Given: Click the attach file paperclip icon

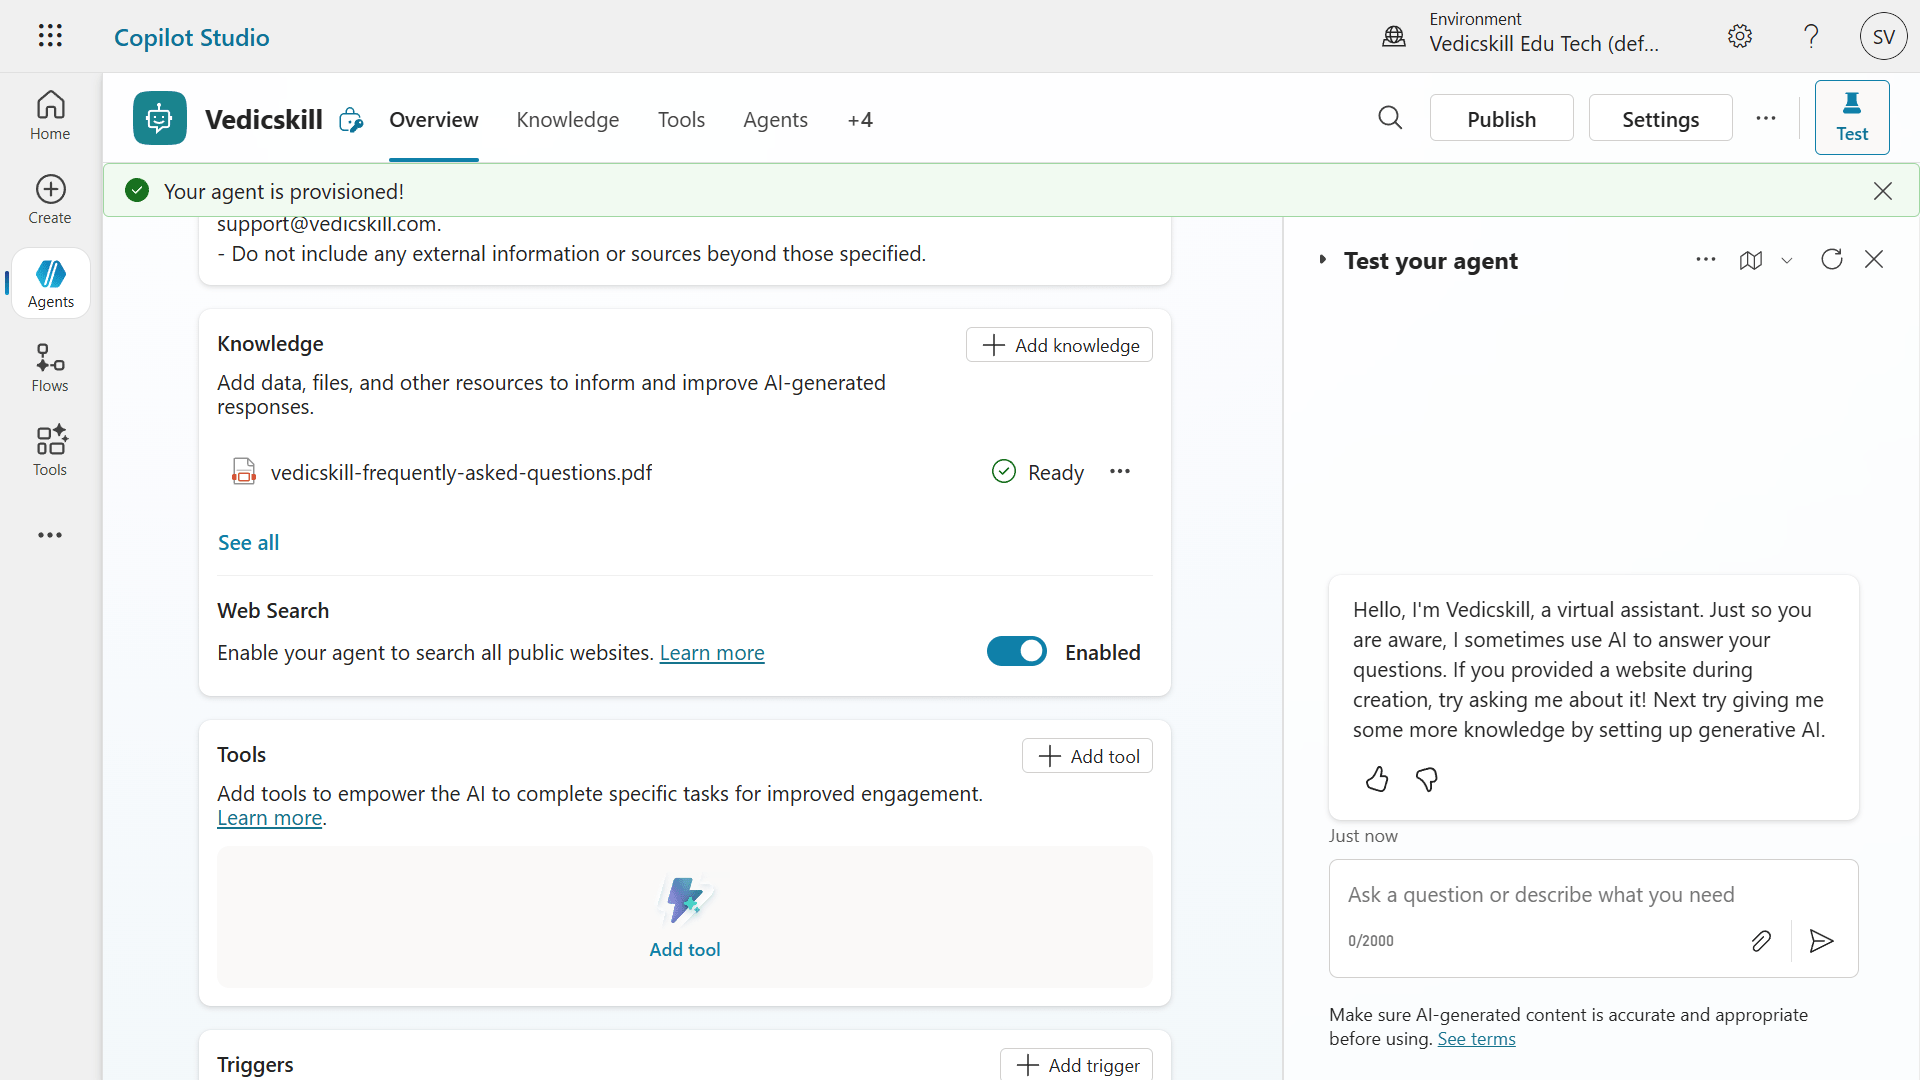Looking at the screenshot, I should [x=1761, y=941].
